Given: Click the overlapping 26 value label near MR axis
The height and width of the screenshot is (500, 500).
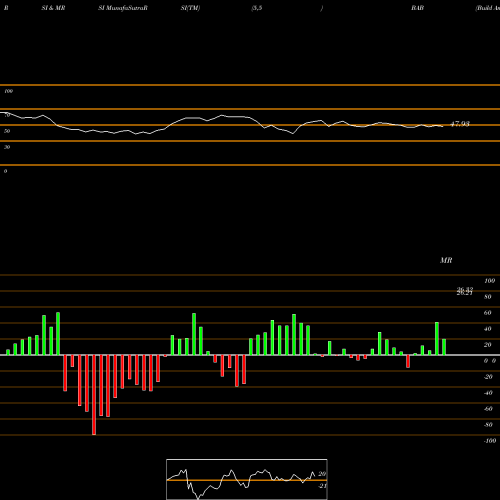Looking at the screenshot, I should tap(465, 291).
